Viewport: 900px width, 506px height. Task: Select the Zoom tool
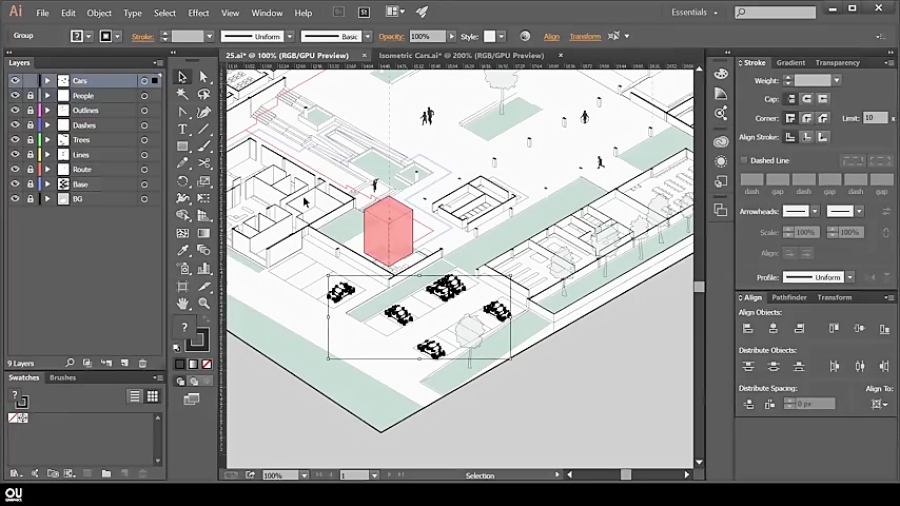click(x=204, y=303)
